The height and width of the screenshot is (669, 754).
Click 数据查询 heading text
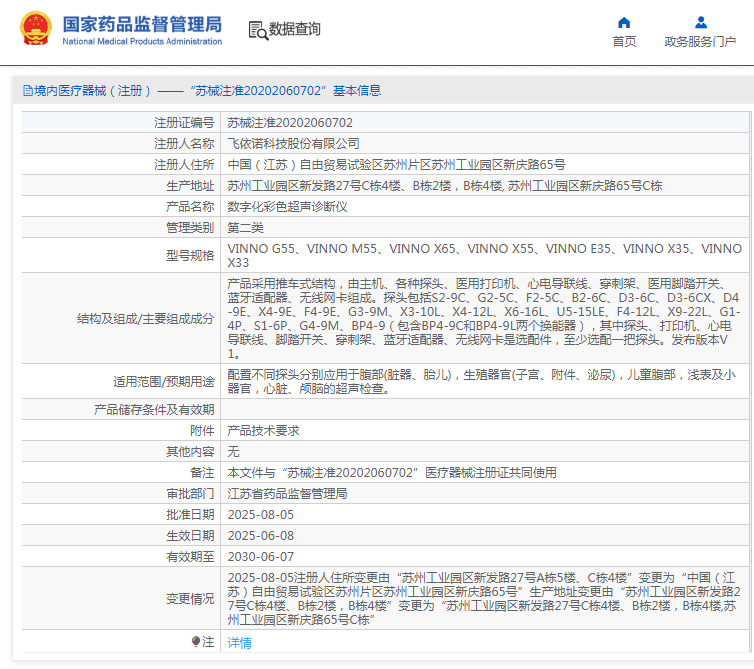click(x=294, y=29)
